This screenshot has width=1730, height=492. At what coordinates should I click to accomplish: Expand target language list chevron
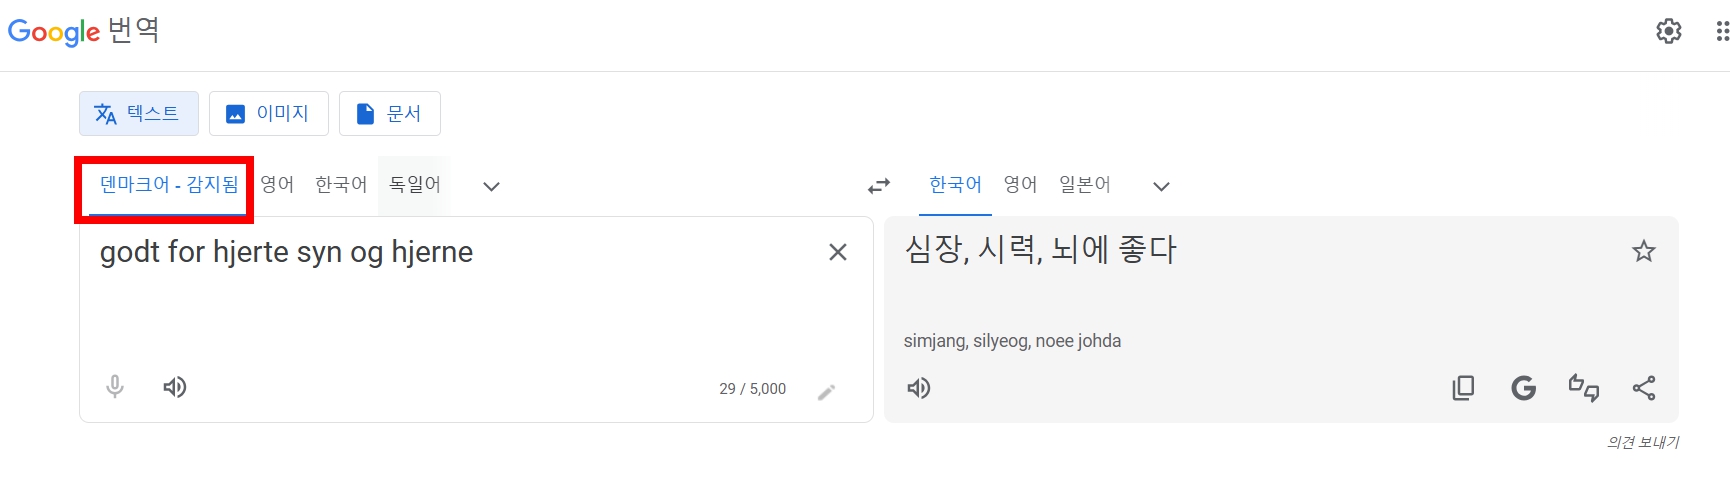(x=1161, y=186)
